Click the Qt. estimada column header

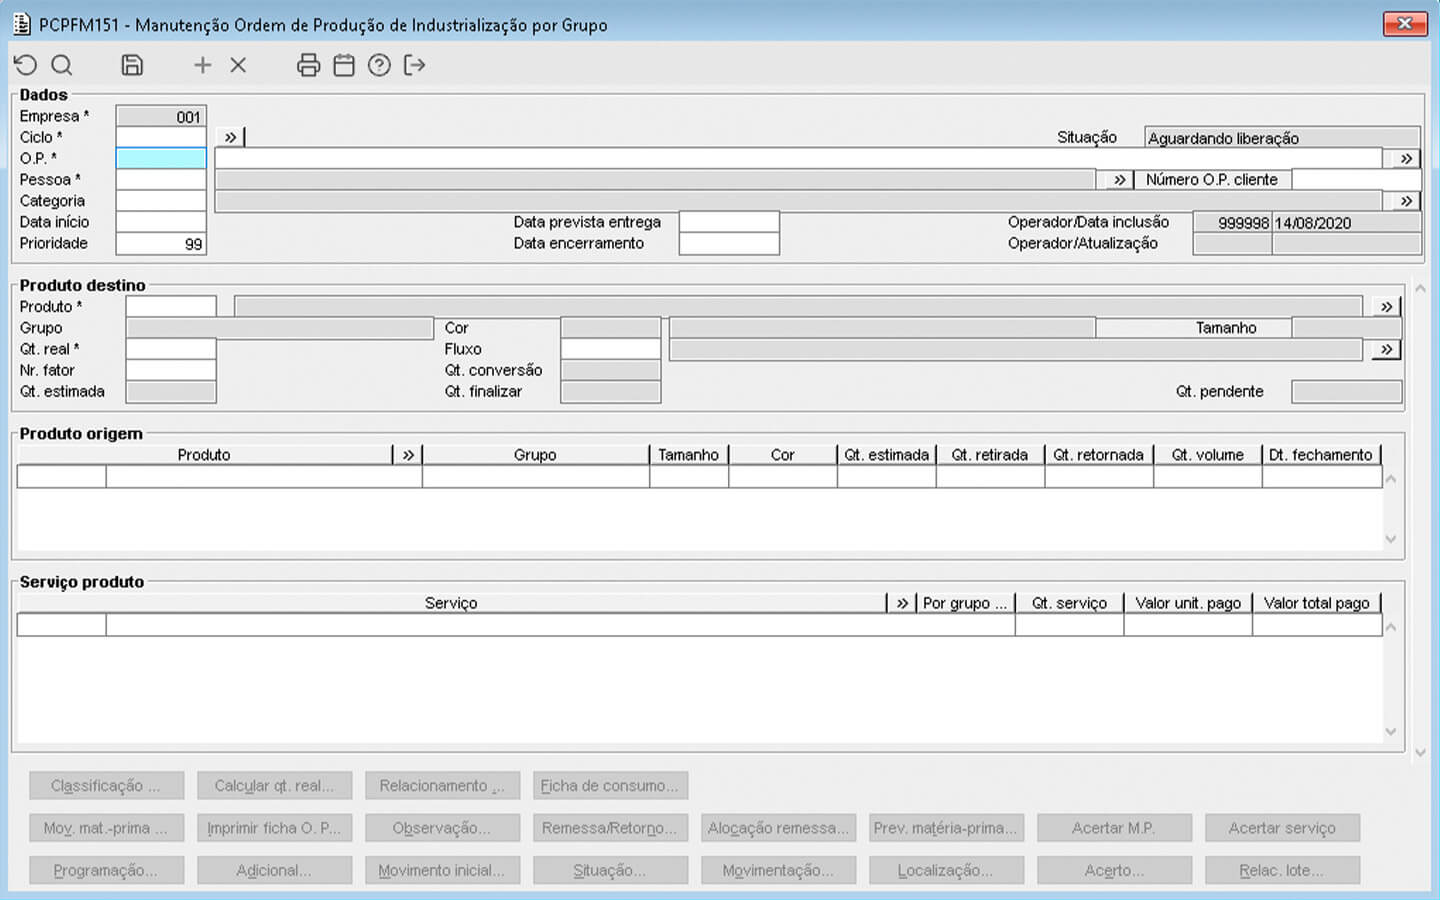[x=886, y=455]
